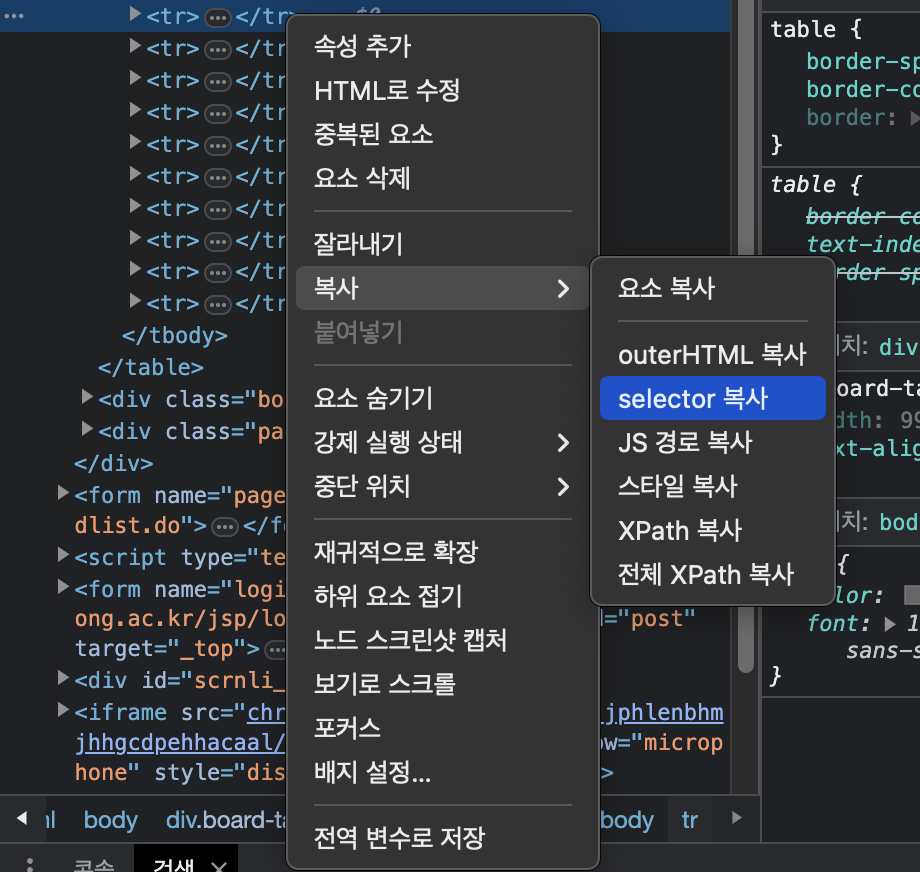Click the three-dot overflow icon at top-left
This screenshot has height=872, width=920.
[x=14, y=15]
